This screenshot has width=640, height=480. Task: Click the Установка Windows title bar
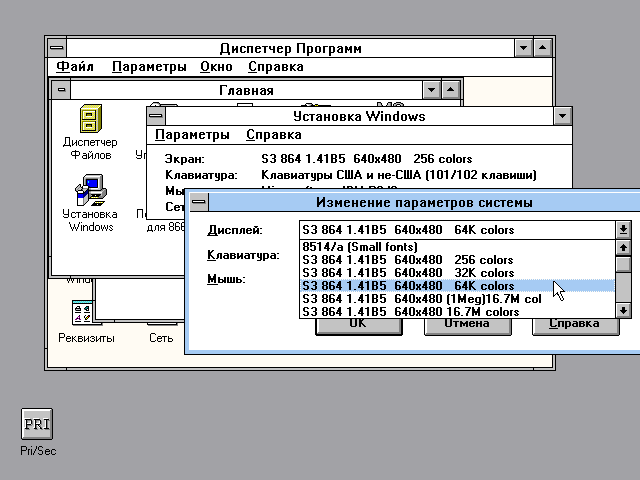(x=359, y=116)
